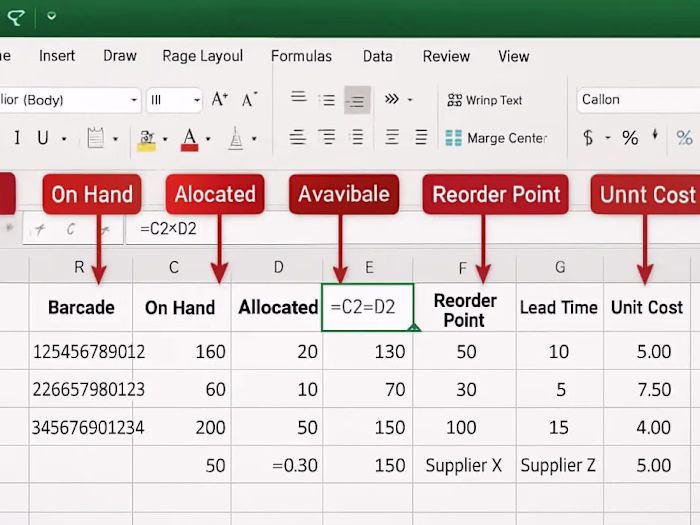Select the Barcade header cell
The image size is (700, 525).
[81, 308]
